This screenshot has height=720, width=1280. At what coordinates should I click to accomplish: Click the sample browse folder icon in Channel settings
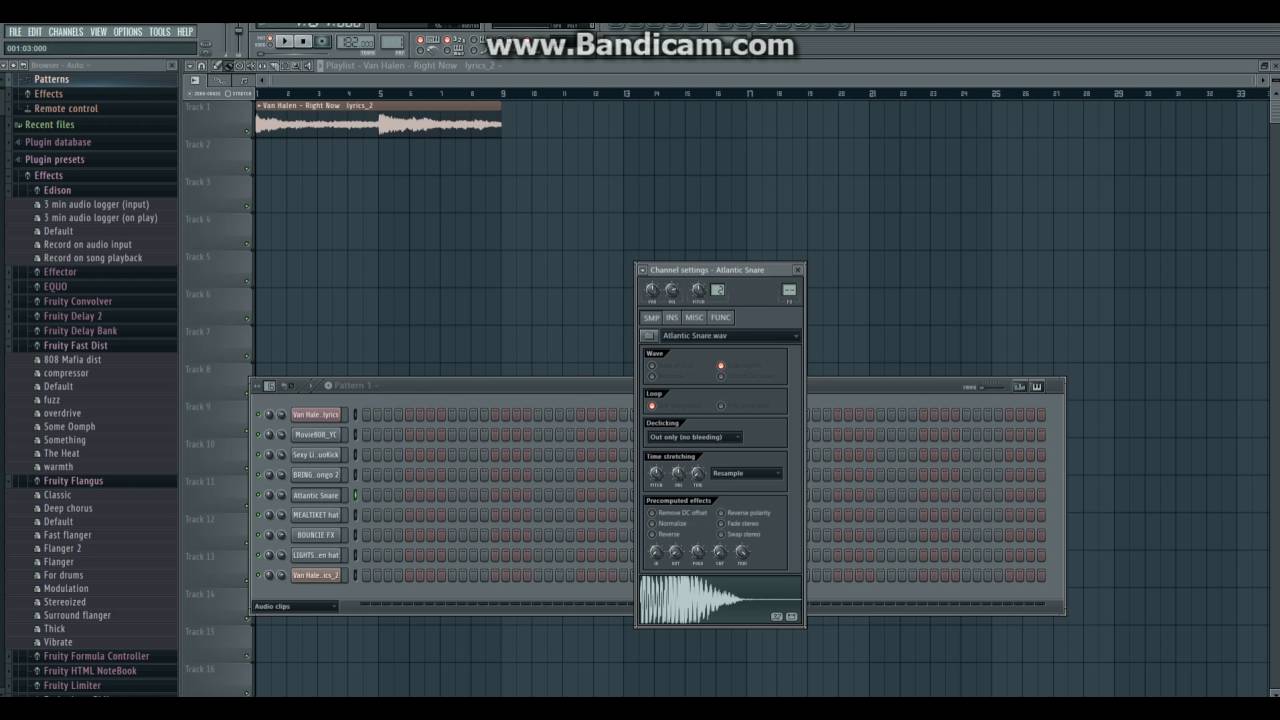click(649, 336)
